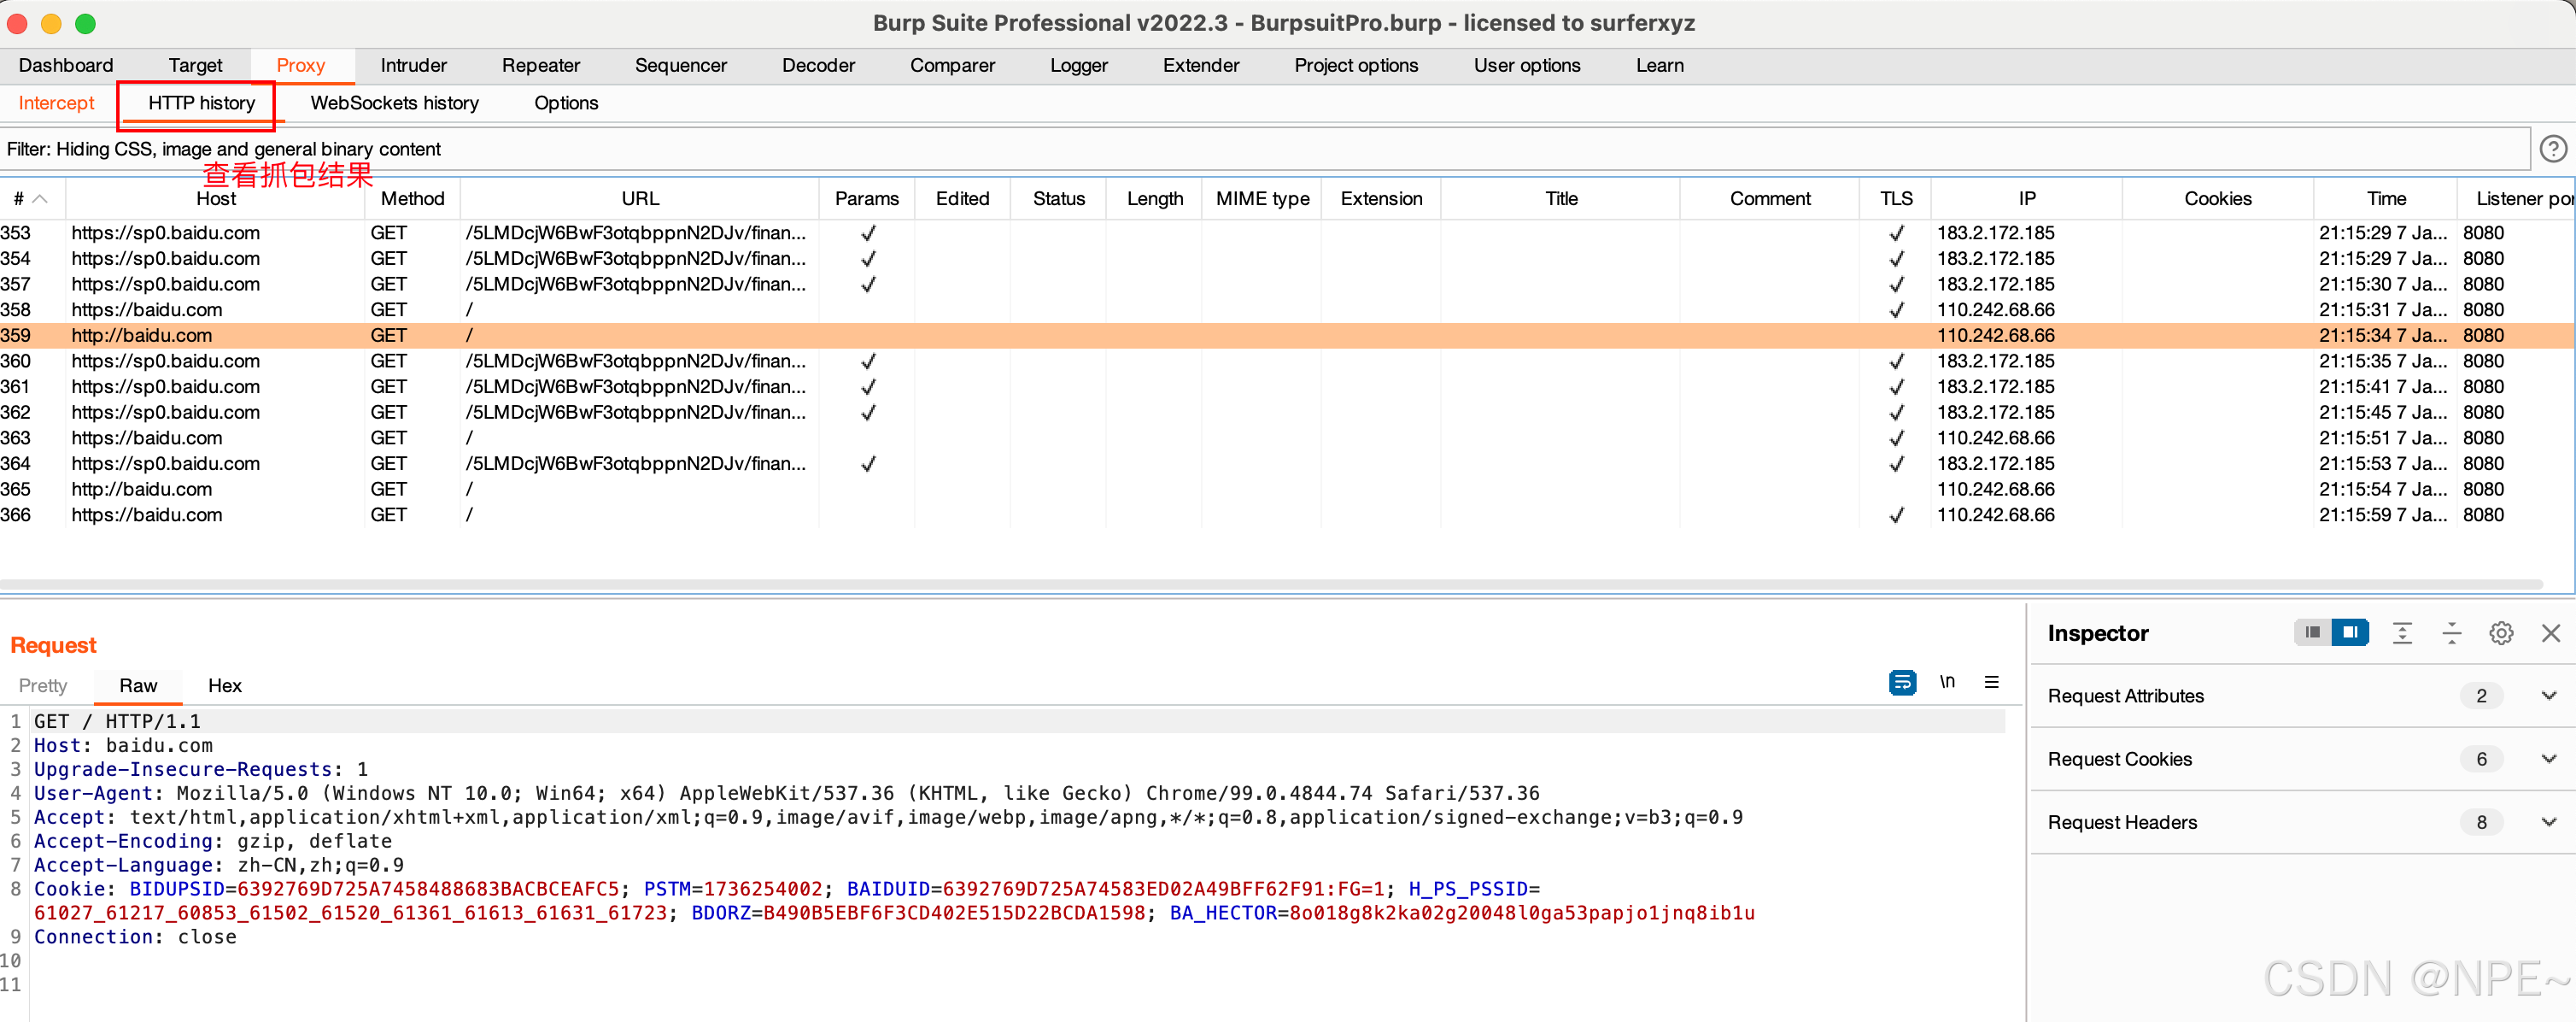Image resolution: width=2576 pixels, height=1022 pixels.
Task: Expand the Request Cookies section
Action: (2548, 759)
